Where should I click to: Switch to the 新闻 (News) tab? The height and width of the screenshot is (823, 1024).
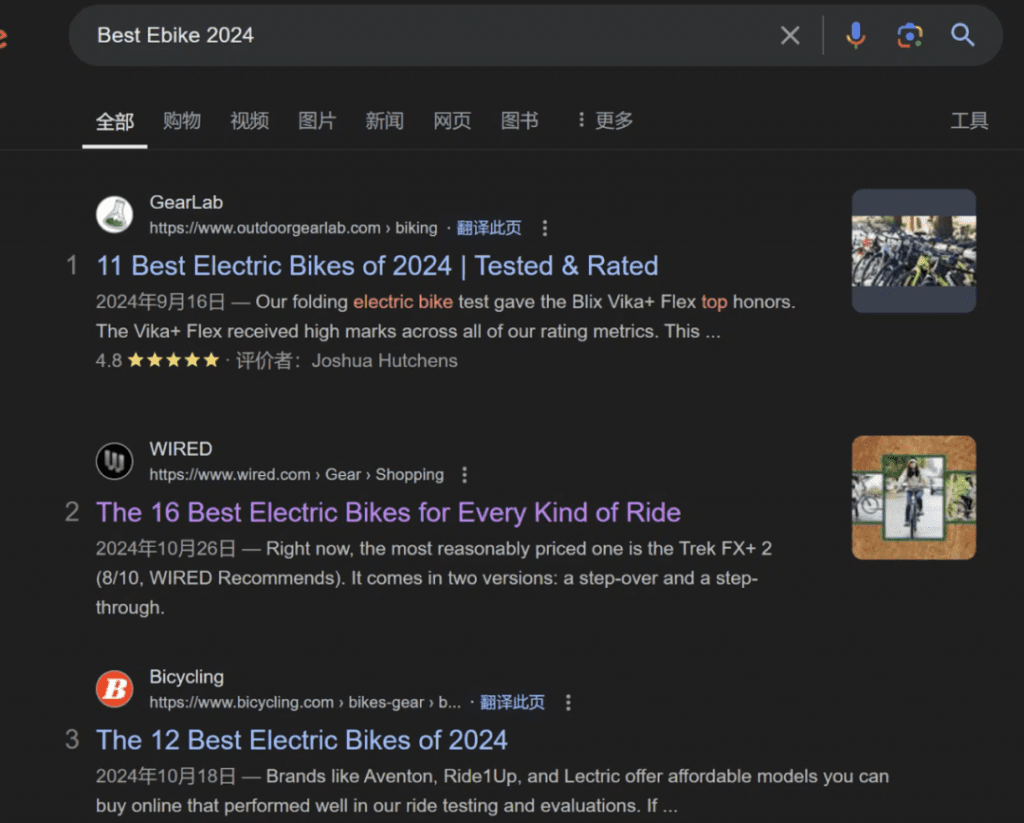(x=384, y=121)
